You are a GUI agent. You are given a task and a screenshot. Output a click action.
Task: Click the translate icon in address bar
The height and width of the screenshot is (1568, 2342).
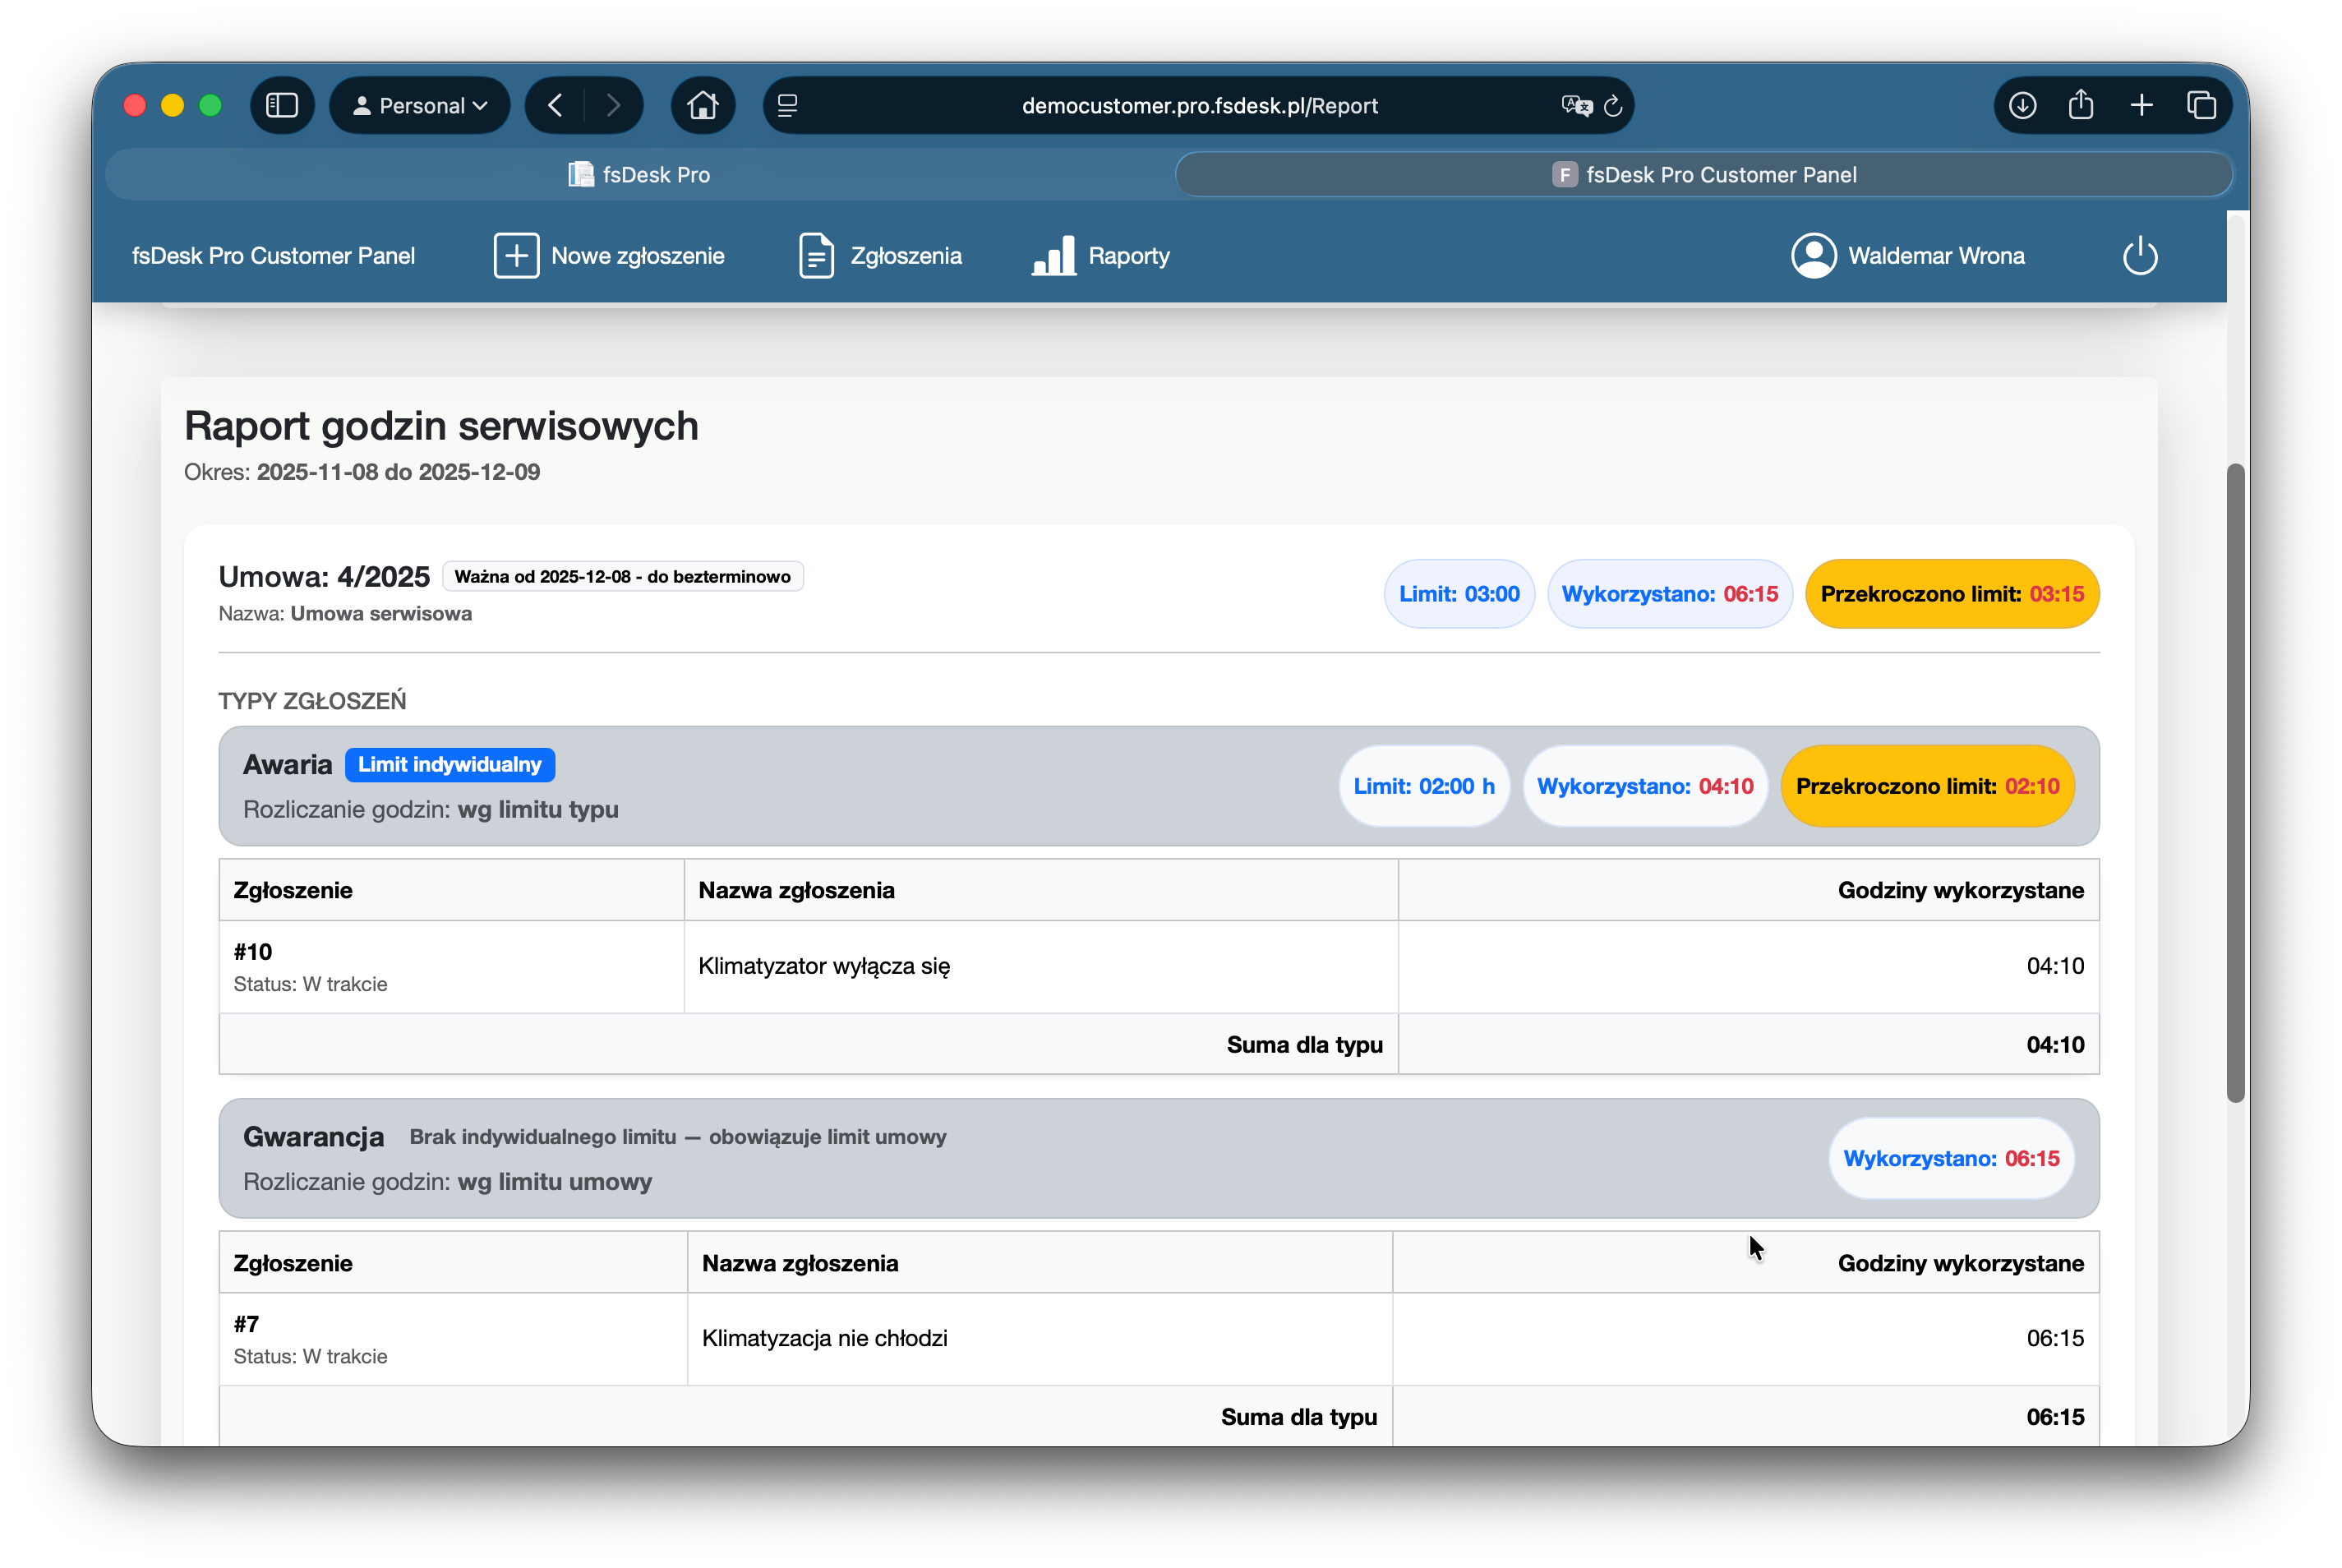coord(1576,106)
